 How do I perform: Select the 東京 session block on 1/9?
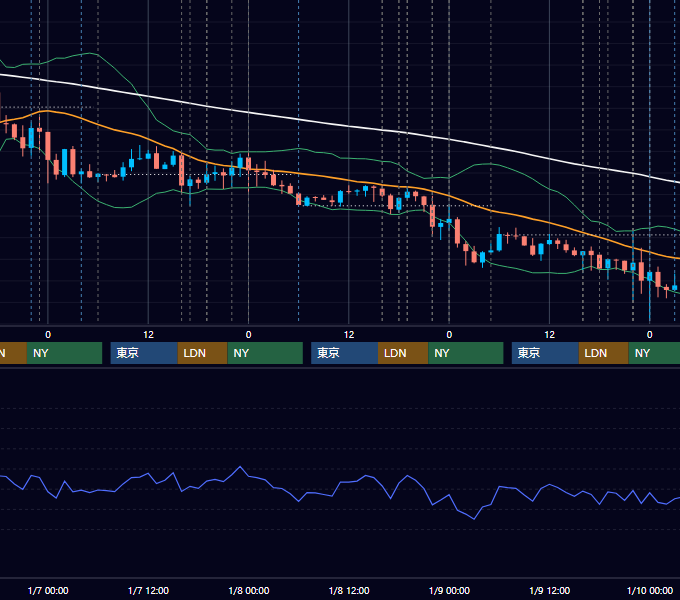545,353
